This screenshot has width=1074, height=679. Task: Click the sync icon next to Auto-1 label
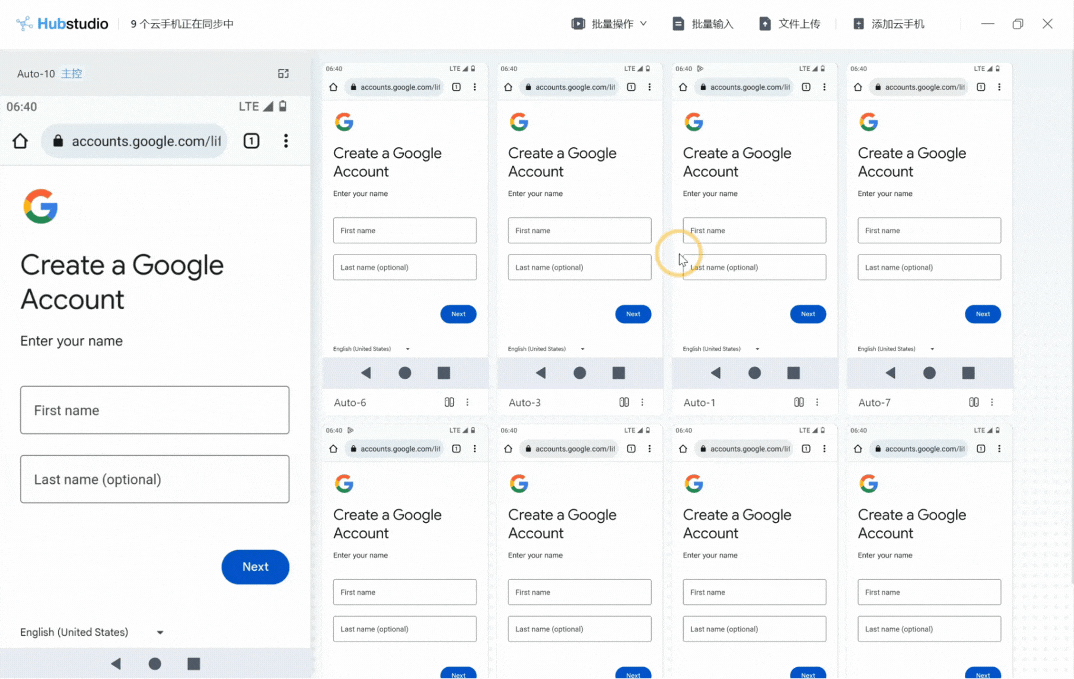(799, 402)
